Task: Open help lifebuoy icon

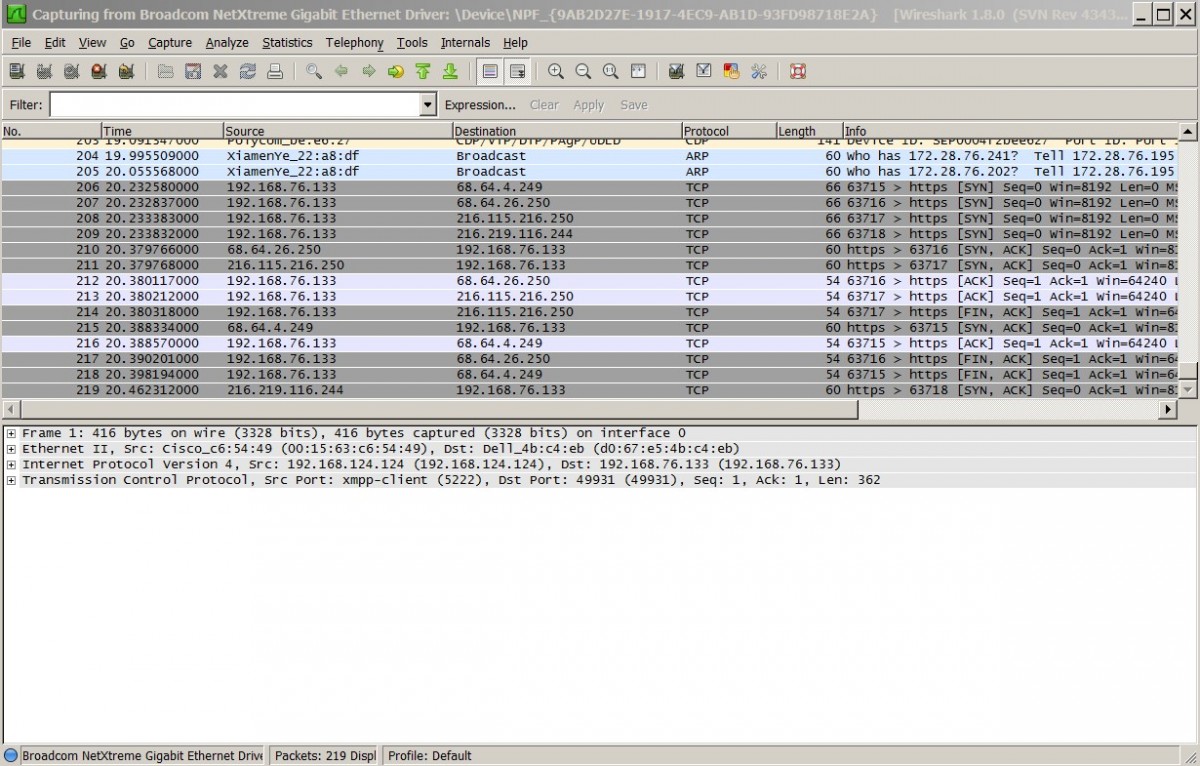Action: click(x=798, y=72)
